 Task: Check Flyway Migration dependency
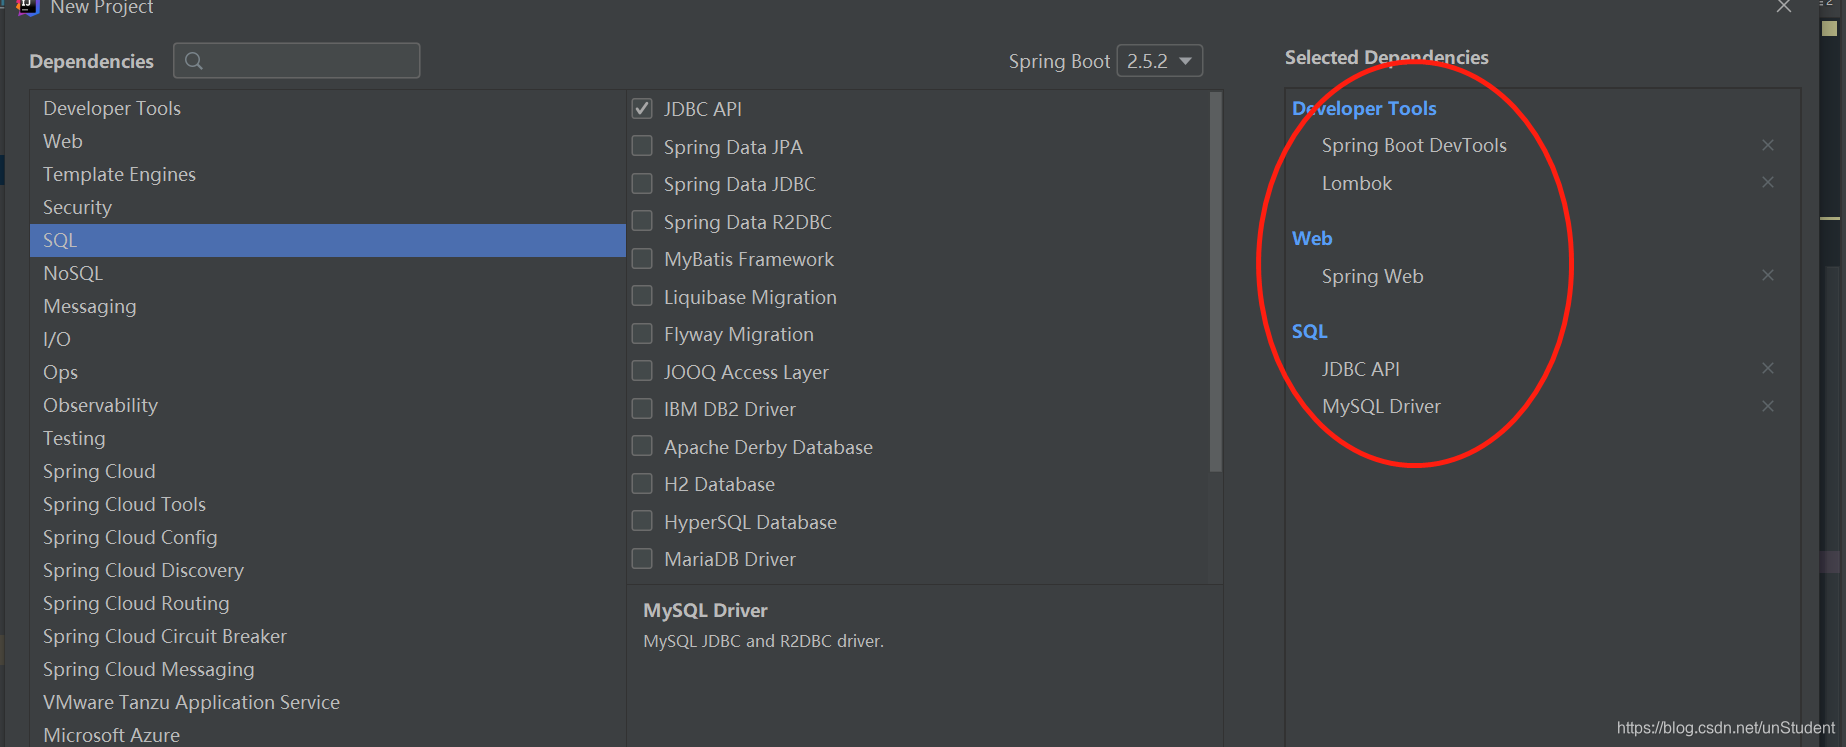click(x=642, y=333)
